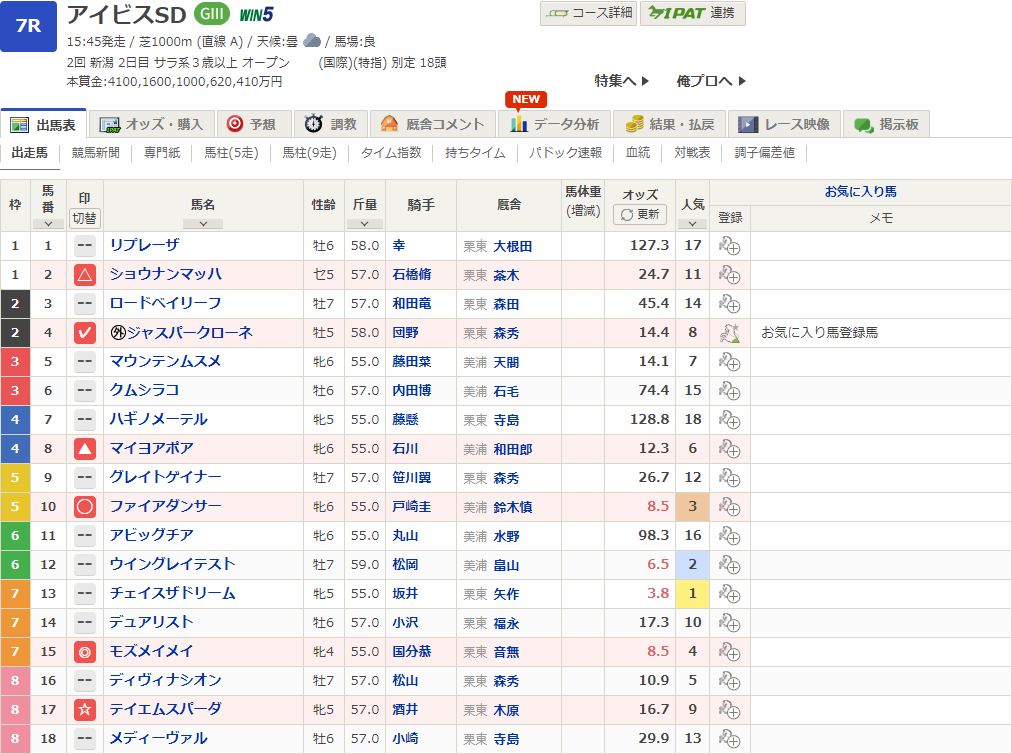The width and height of the screenshot is (1012, 754).
Task: Click the オッズ 更新 refresh icon
Action: (x=625, y=217)
